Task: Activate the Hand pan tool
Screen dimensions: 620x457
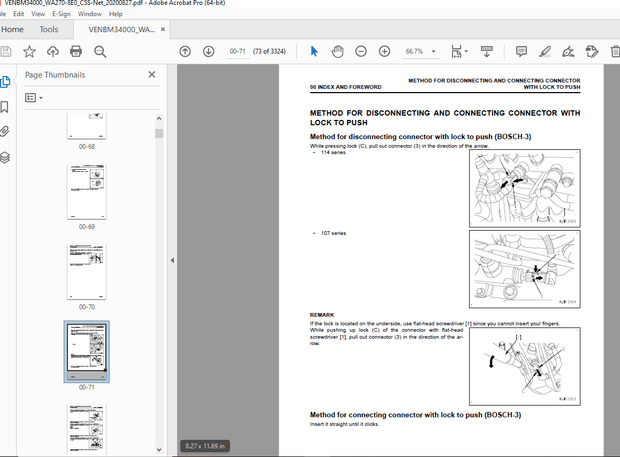Action: point(337,51)
